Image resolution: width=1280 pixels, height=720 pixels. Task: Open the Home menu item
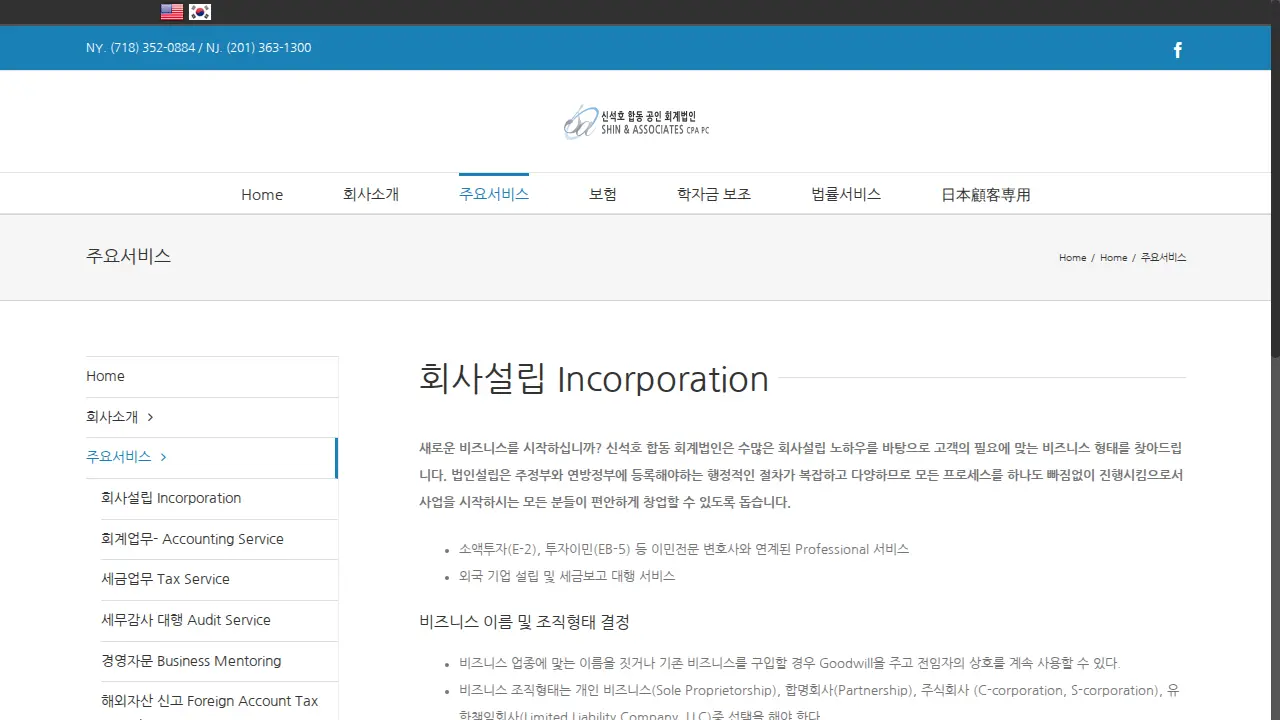point(262,195)
